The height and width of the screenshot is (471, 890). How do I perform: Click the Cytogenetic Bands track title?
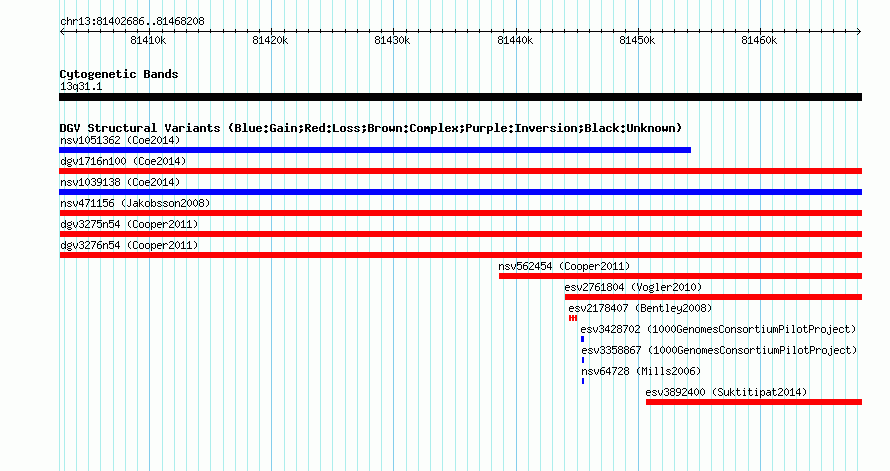119,74
